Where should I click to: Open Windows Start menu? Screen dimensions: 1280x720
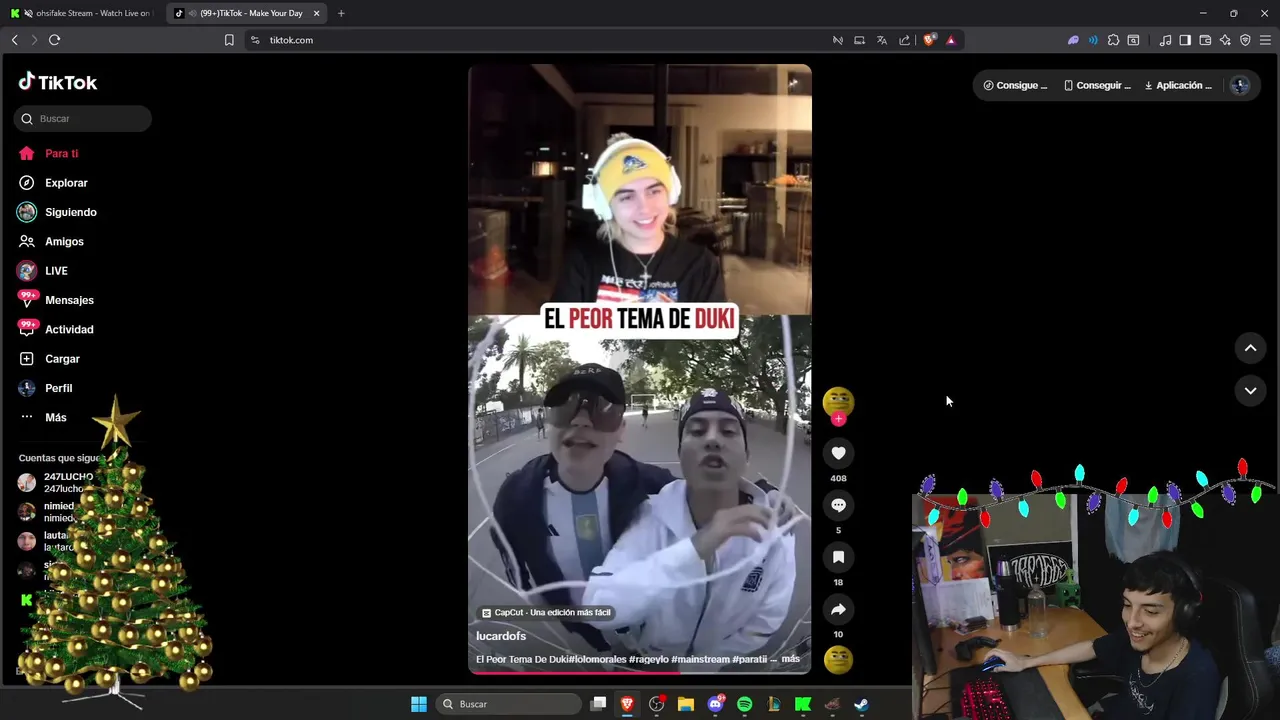pos(419,704)
